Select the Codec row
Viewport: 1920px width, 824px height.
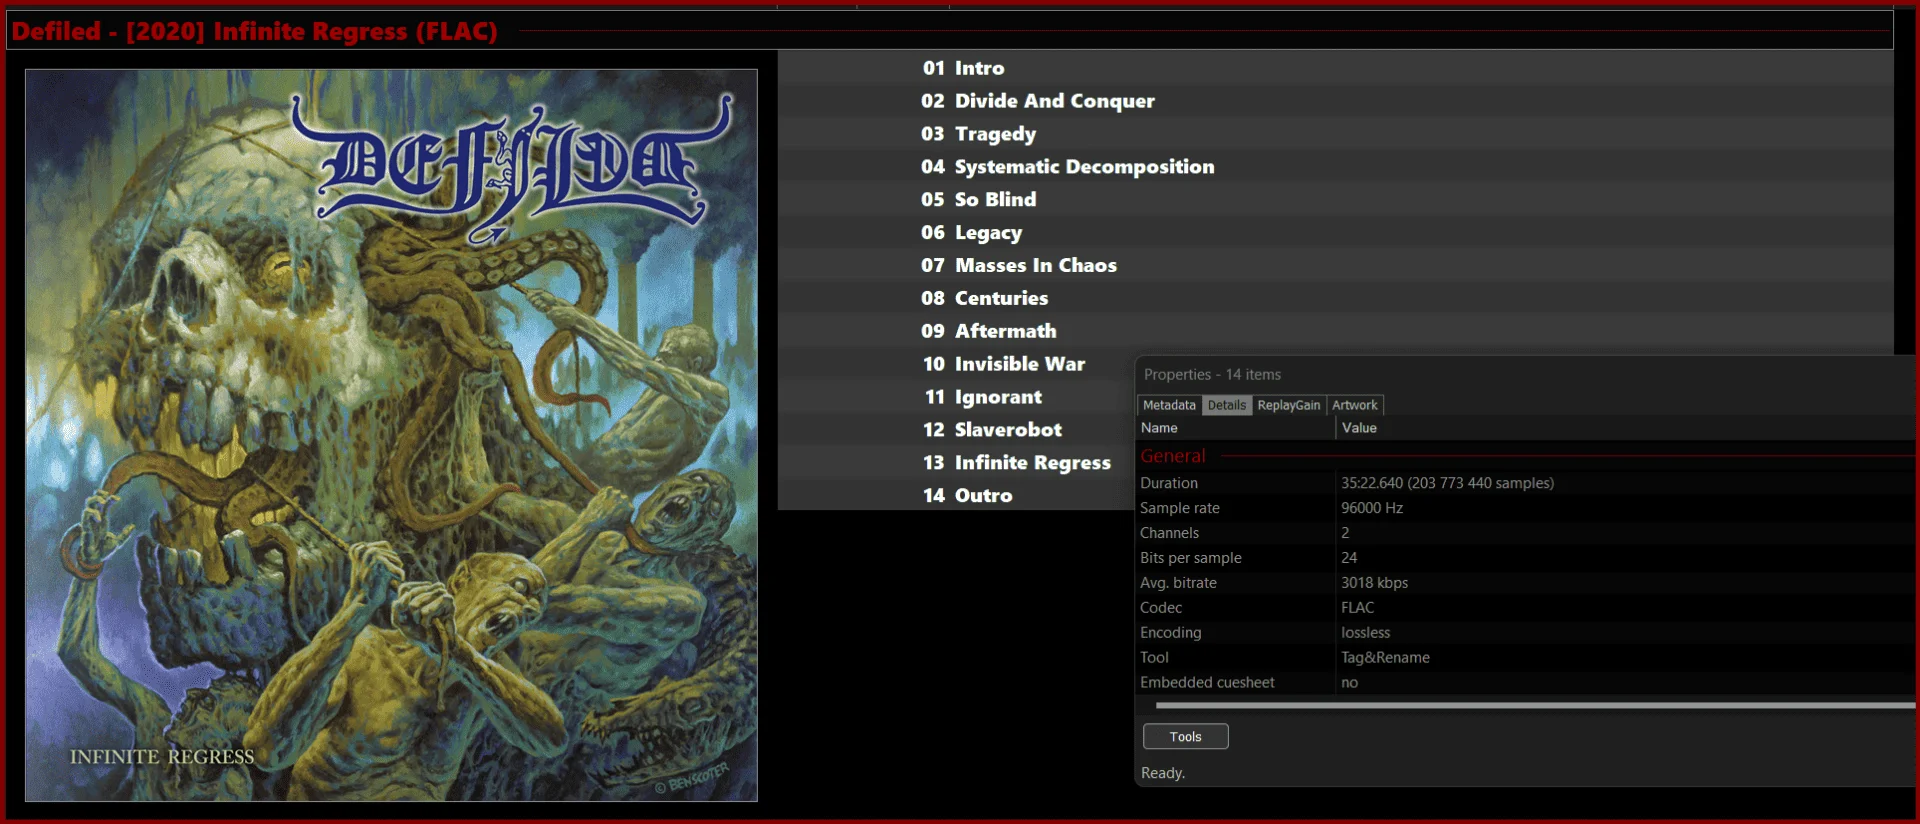[x=1526, y=608]
